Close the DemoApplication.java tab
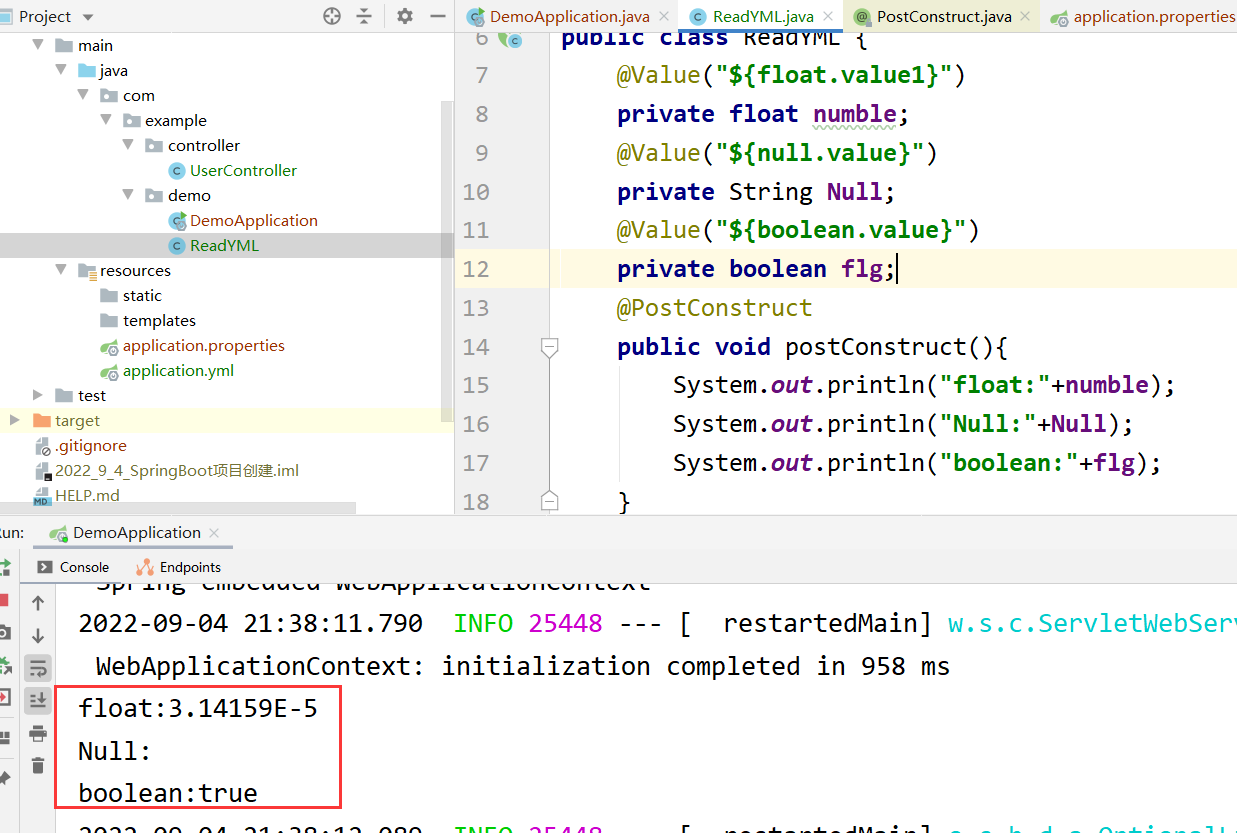Viewport: 1237px width, 833px height. (x=664, y=17)
